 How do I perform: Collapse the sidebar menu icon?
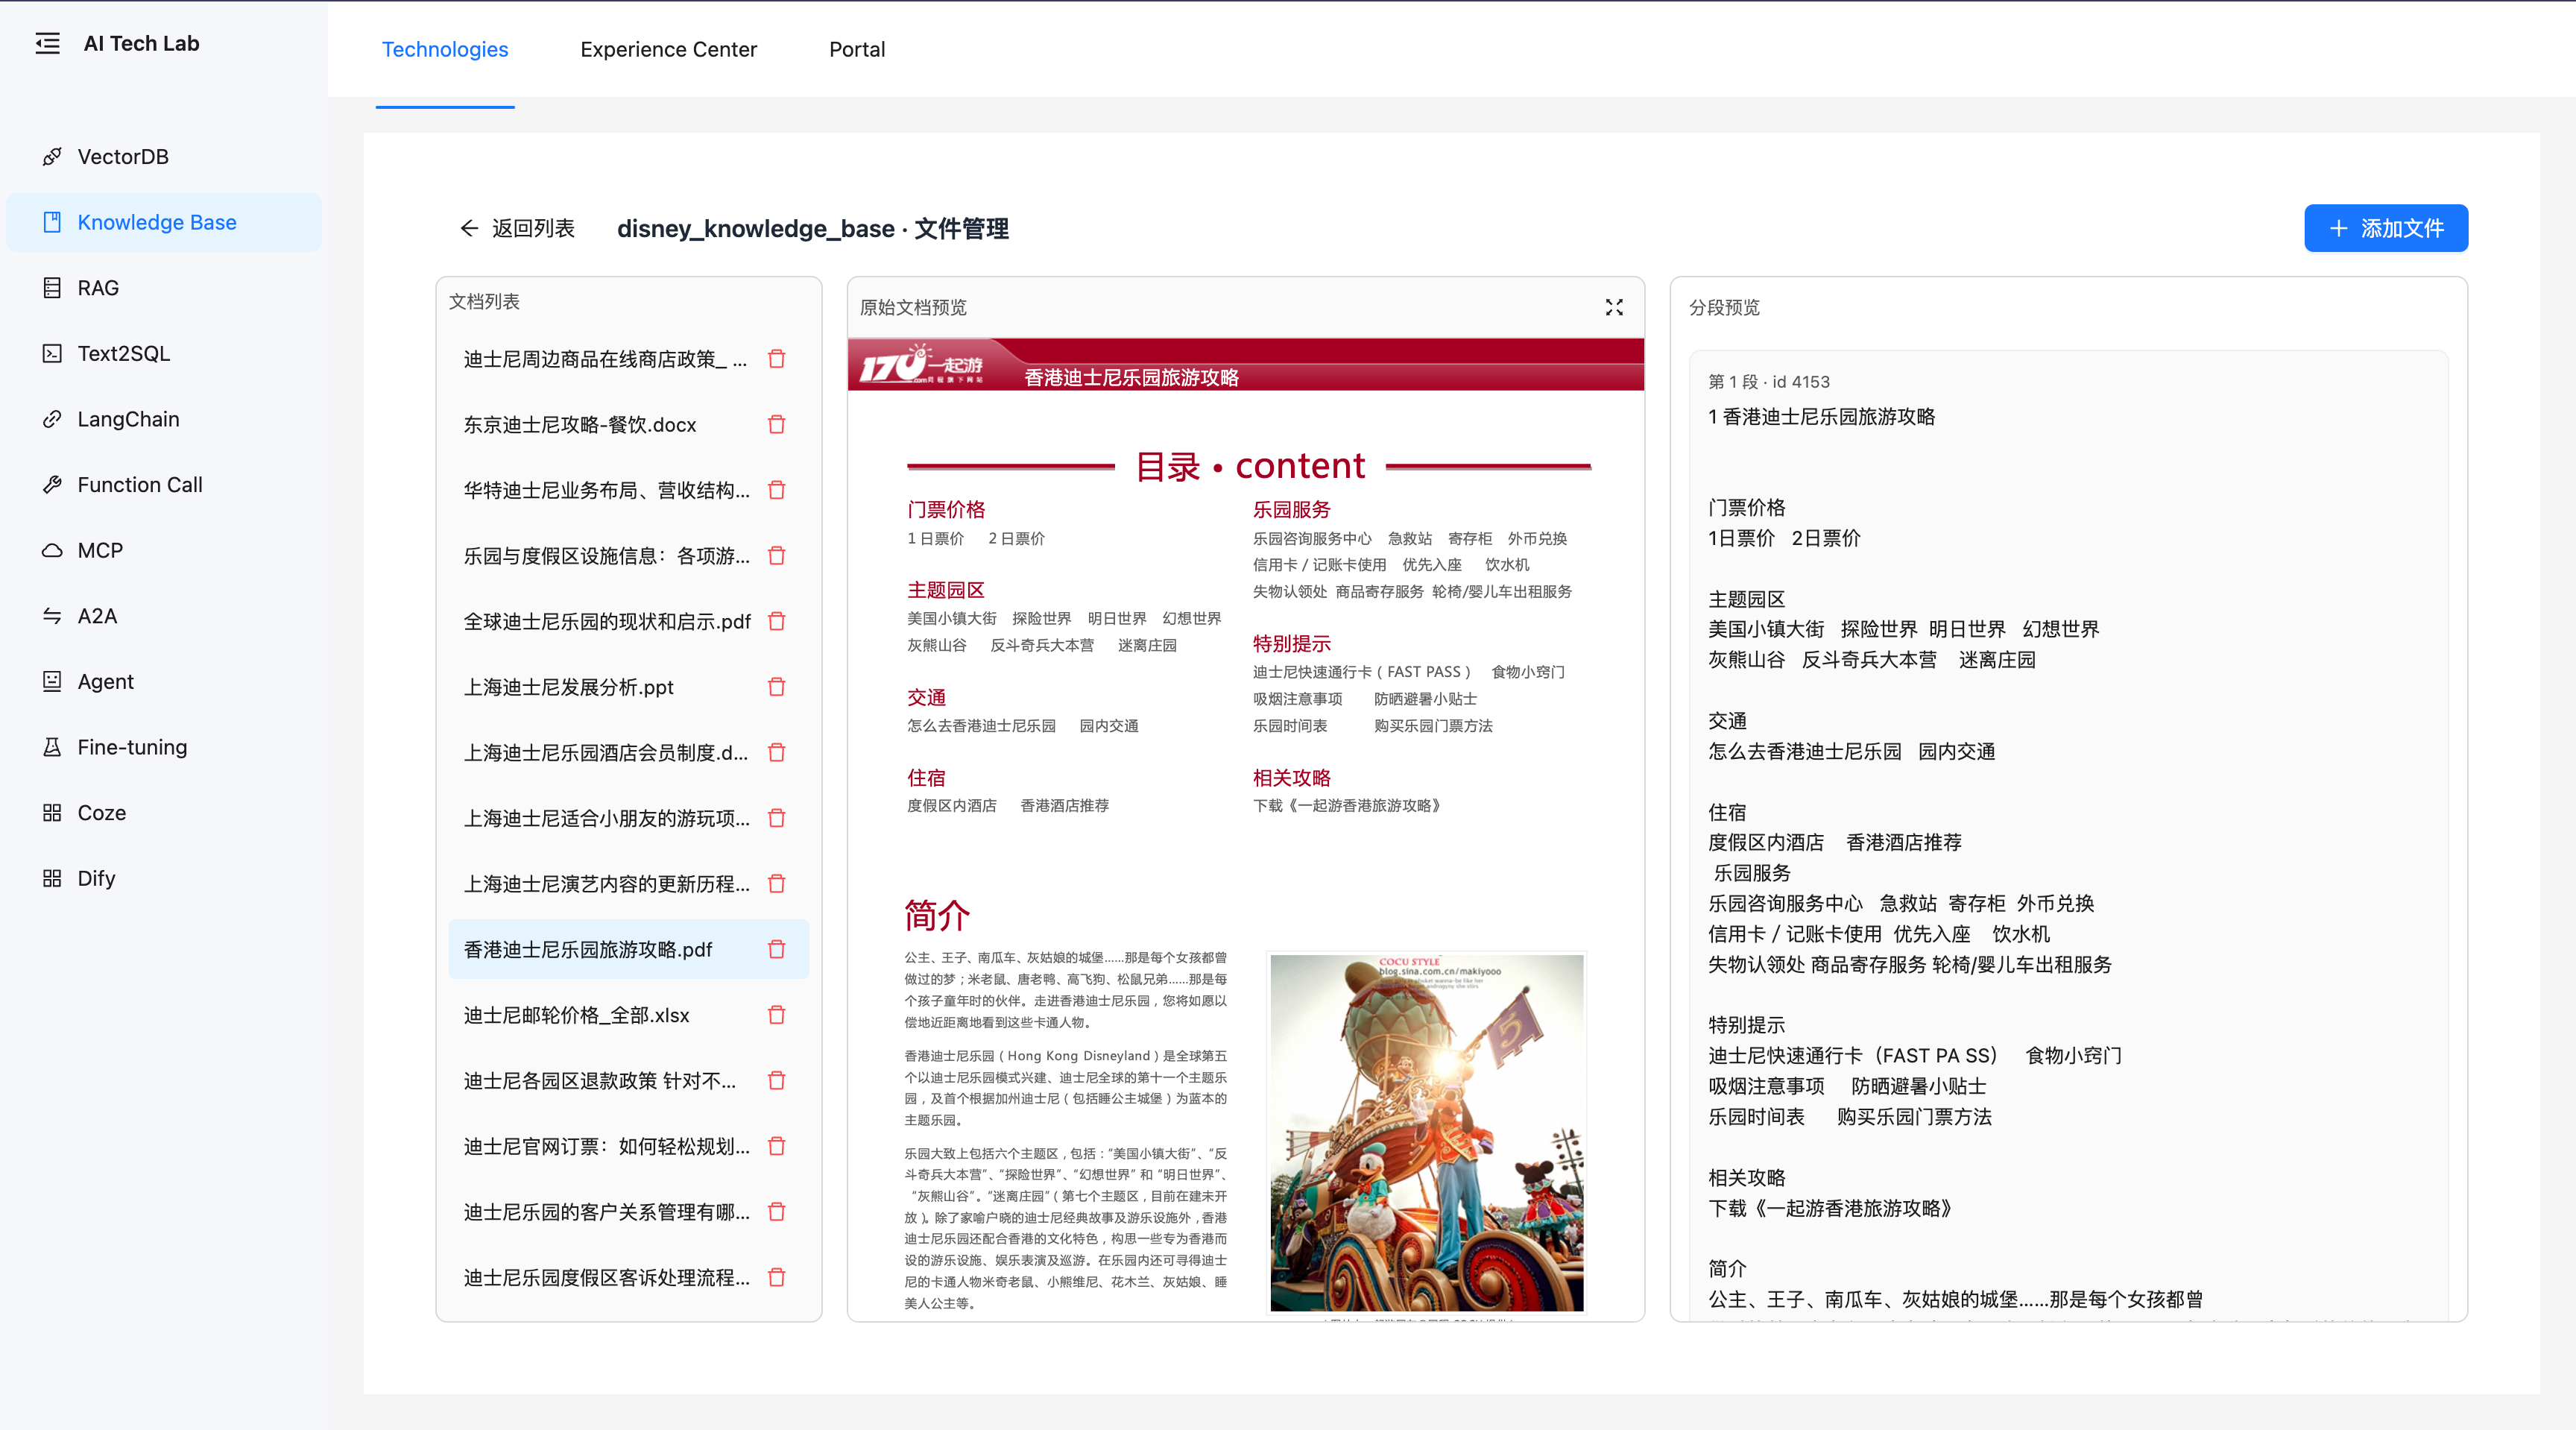47,43
